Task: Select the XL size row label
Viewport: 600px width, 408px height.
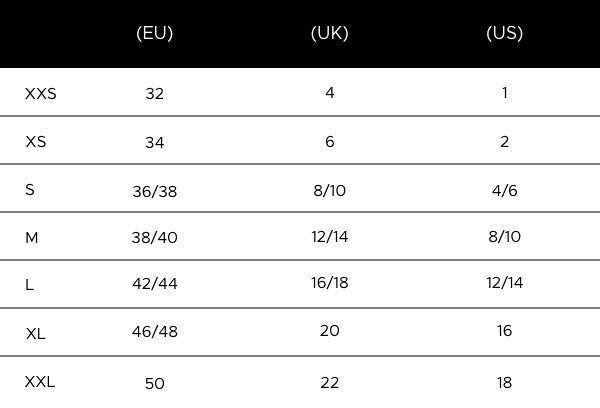Action: click(x=36, y=334)
